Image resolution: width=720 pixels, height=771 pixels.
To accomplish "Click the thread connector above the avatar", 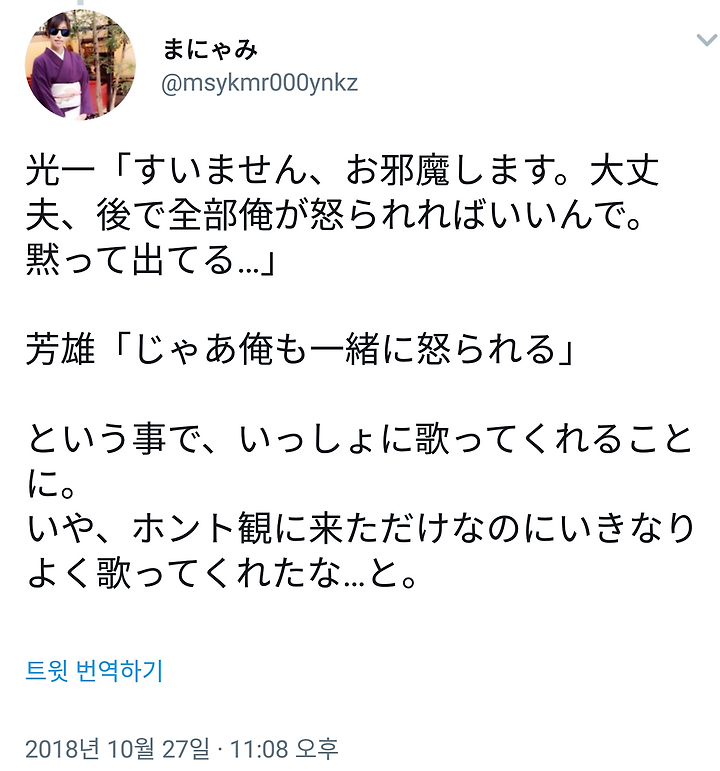I will pyautogui.click(x=80, y=2).
